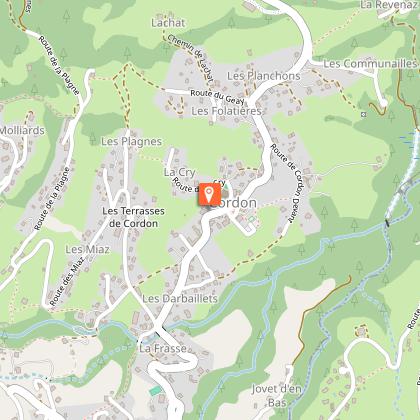Click the Route des Miaz road label
The image size is (420, 420).
coord(66,281)
